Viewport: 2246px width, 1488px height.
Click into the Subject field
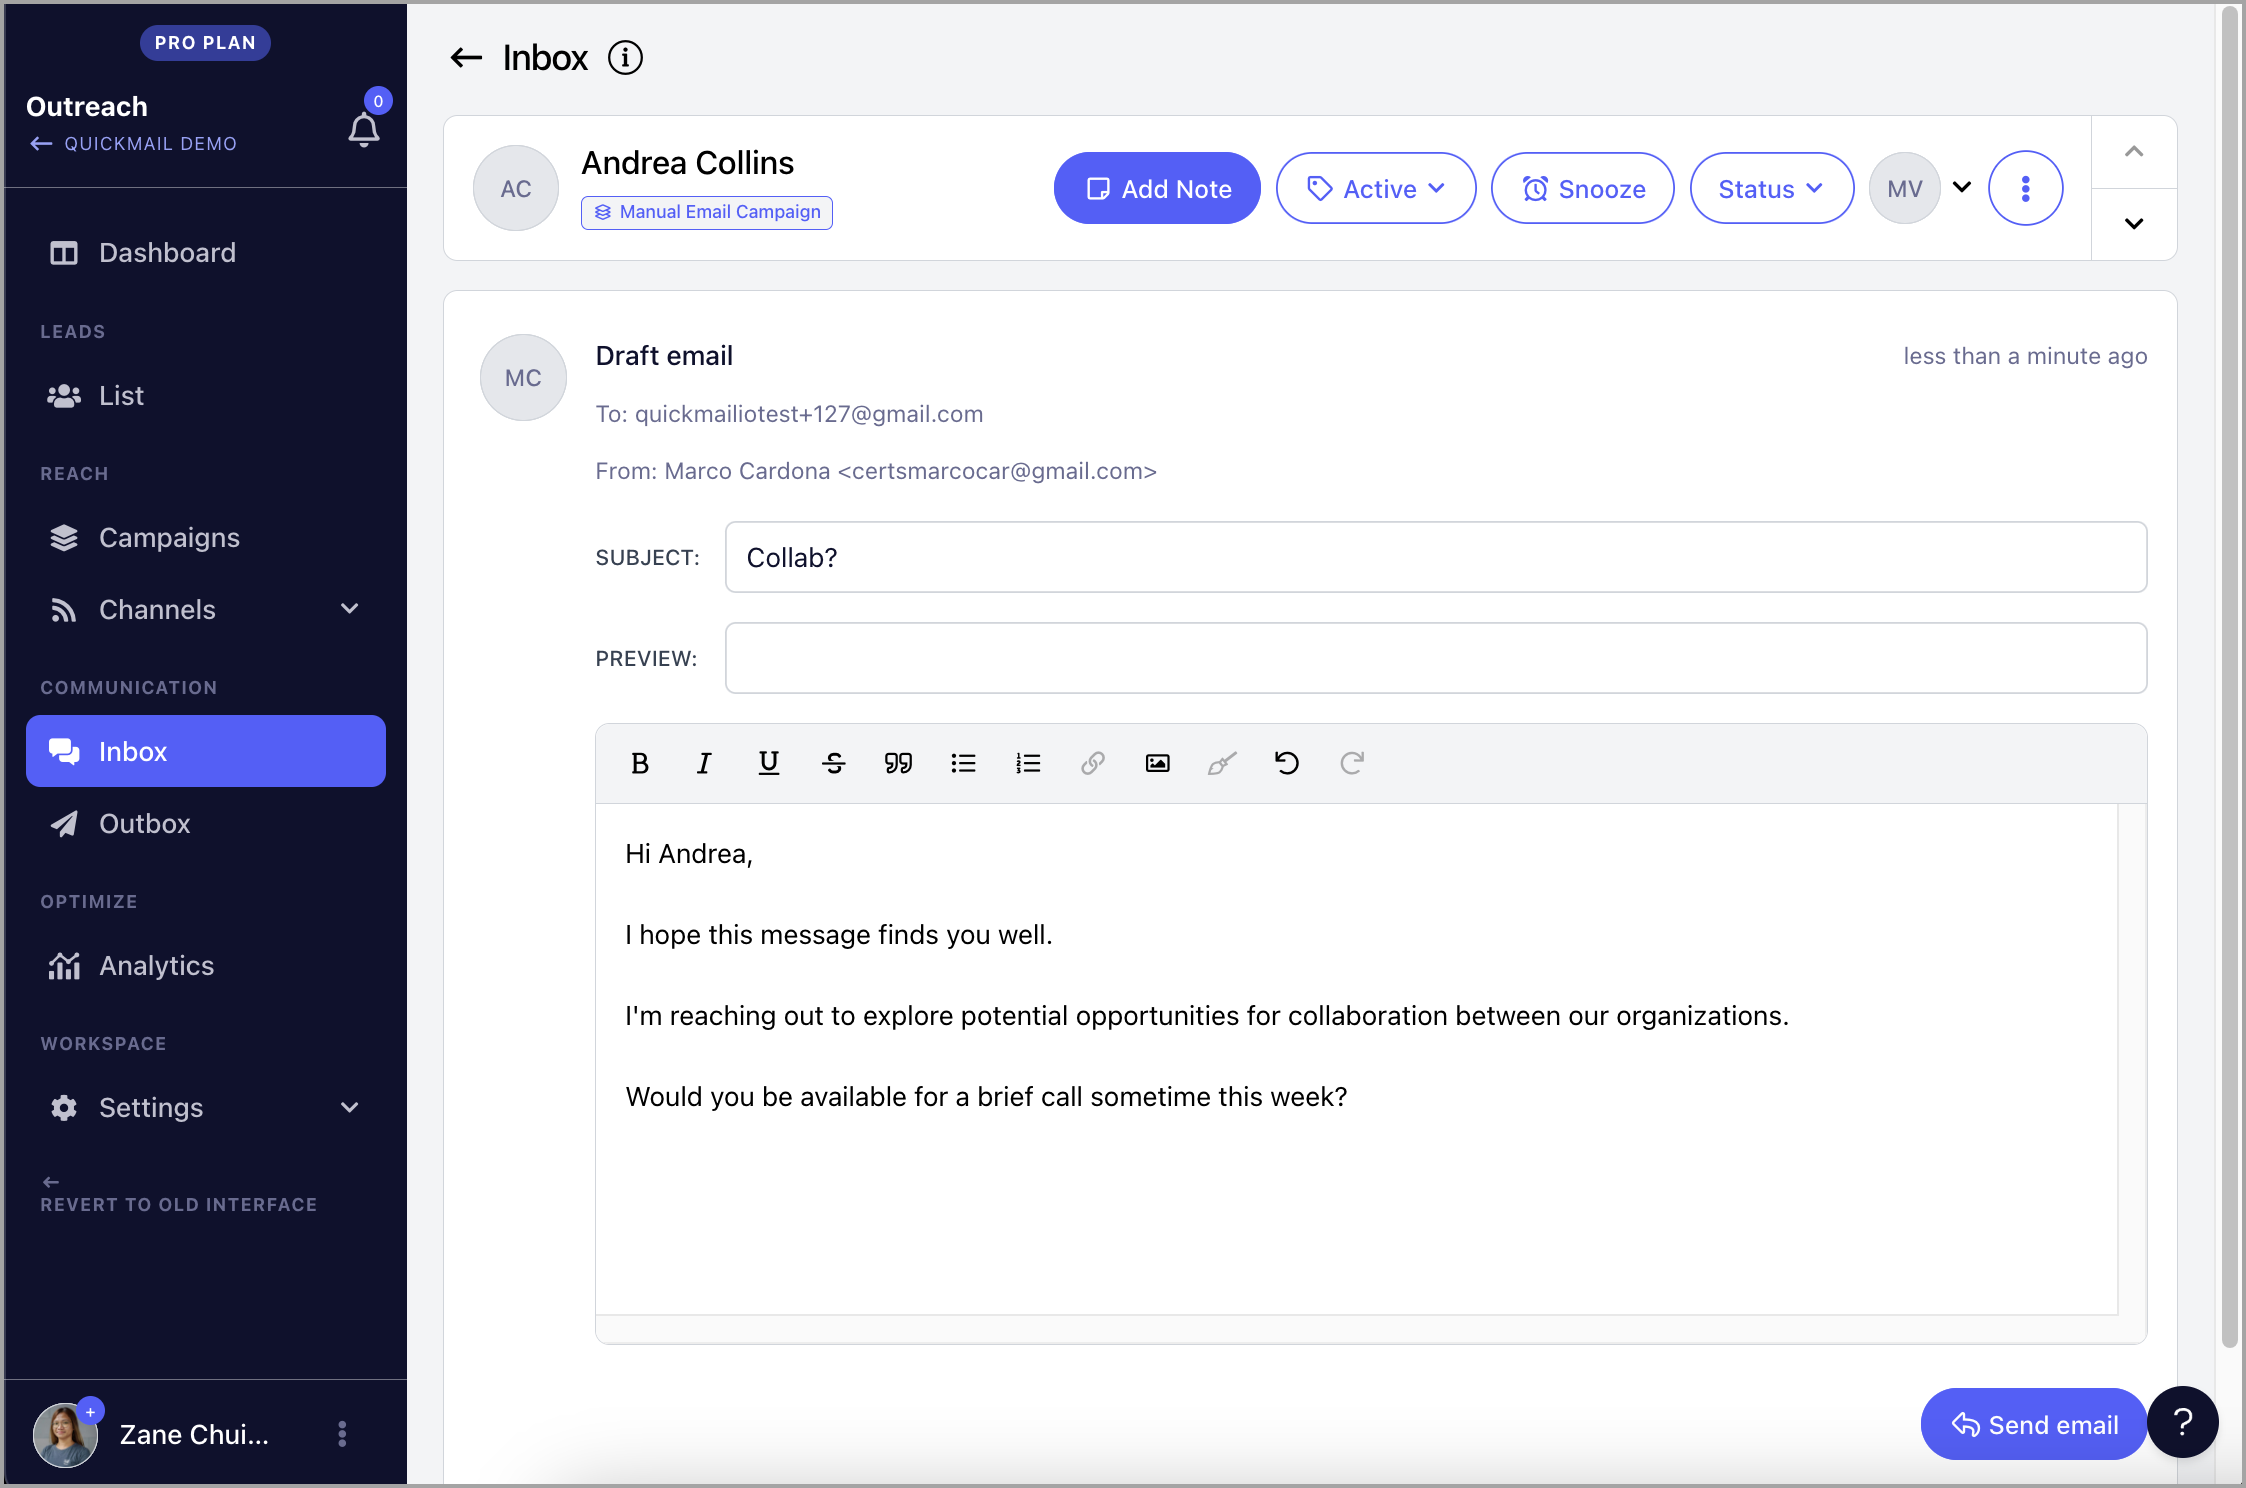[1436, 557]
